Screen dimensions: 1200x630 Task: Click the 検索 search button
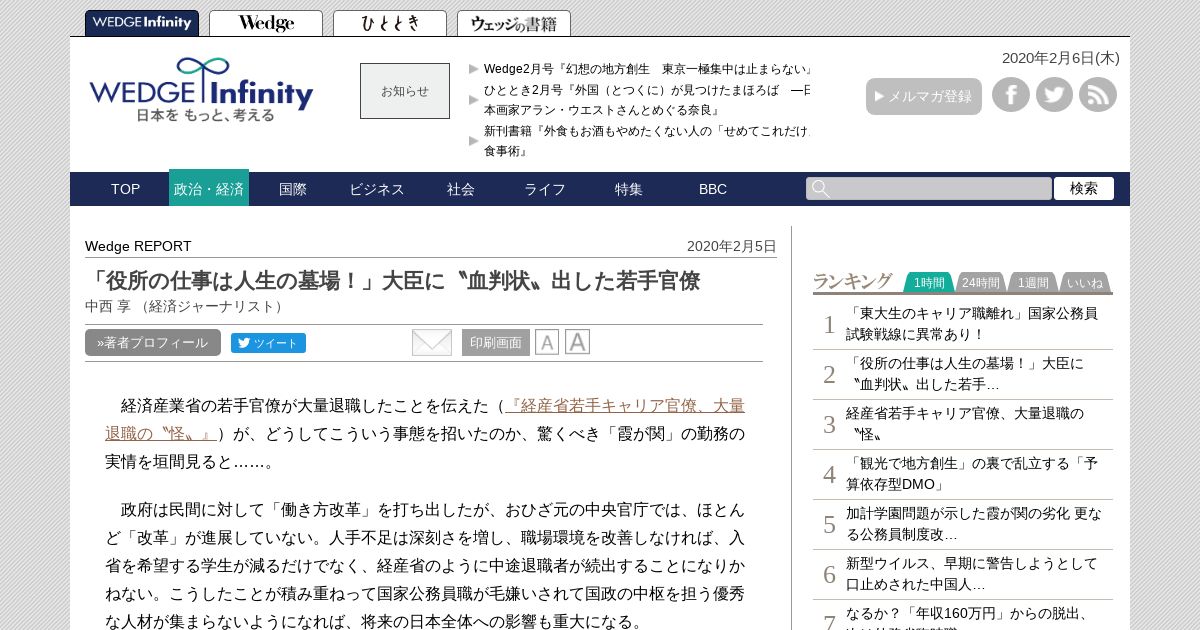tap(1084, 188)
